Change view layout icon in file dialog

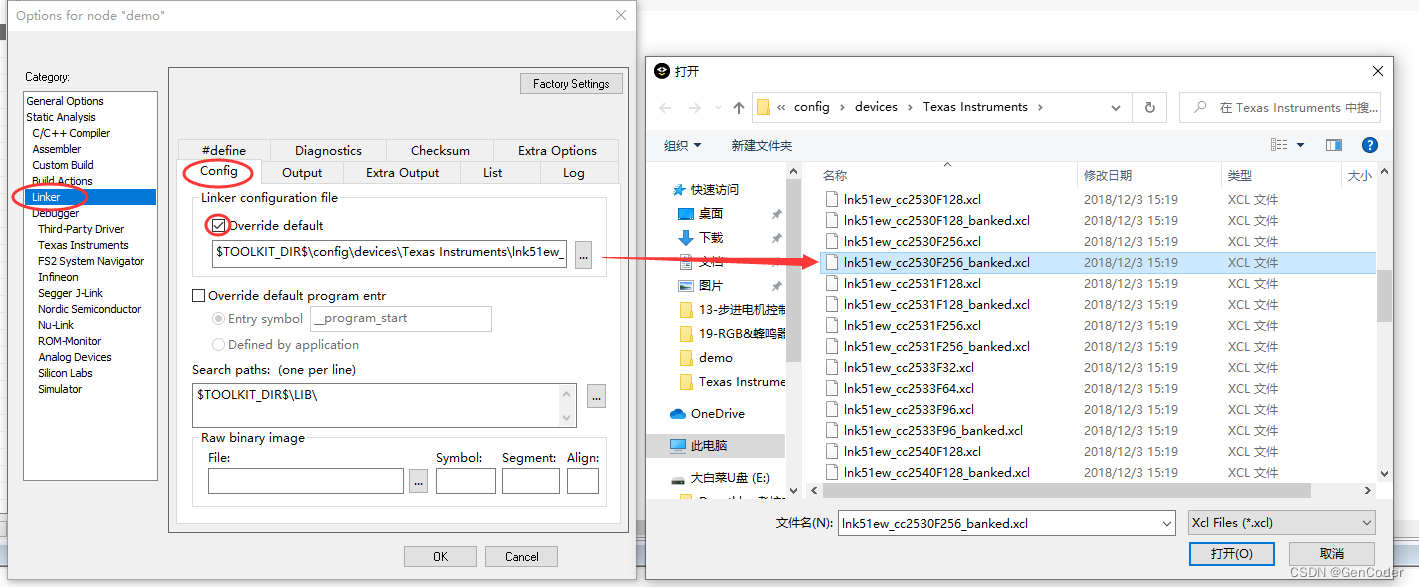point(1279,145)
